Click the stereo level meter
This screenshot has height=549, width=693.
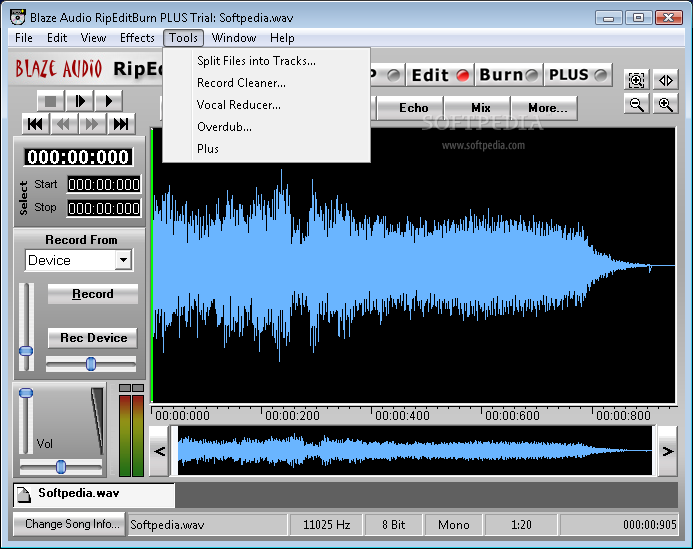(x=132, y=431)
